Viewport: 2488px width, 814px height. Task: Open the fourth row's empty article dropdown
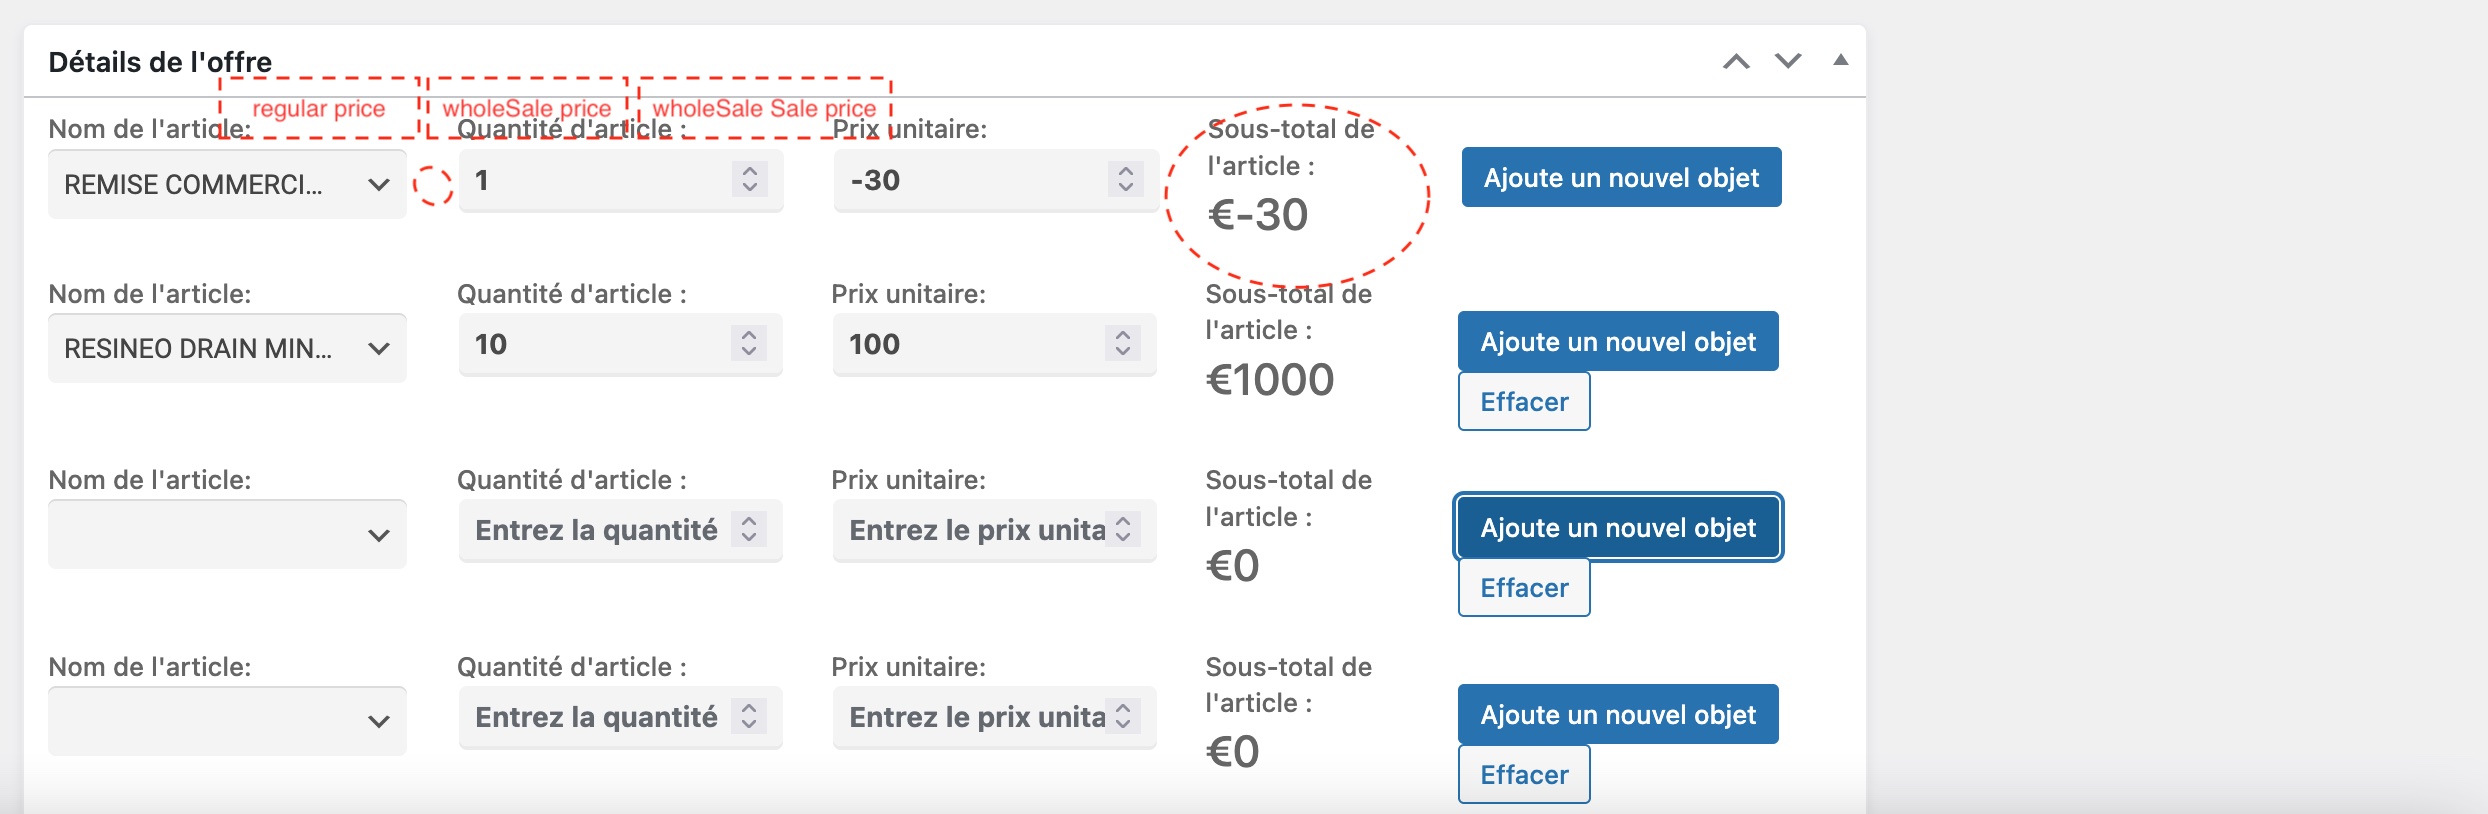(x=227, y=720)
